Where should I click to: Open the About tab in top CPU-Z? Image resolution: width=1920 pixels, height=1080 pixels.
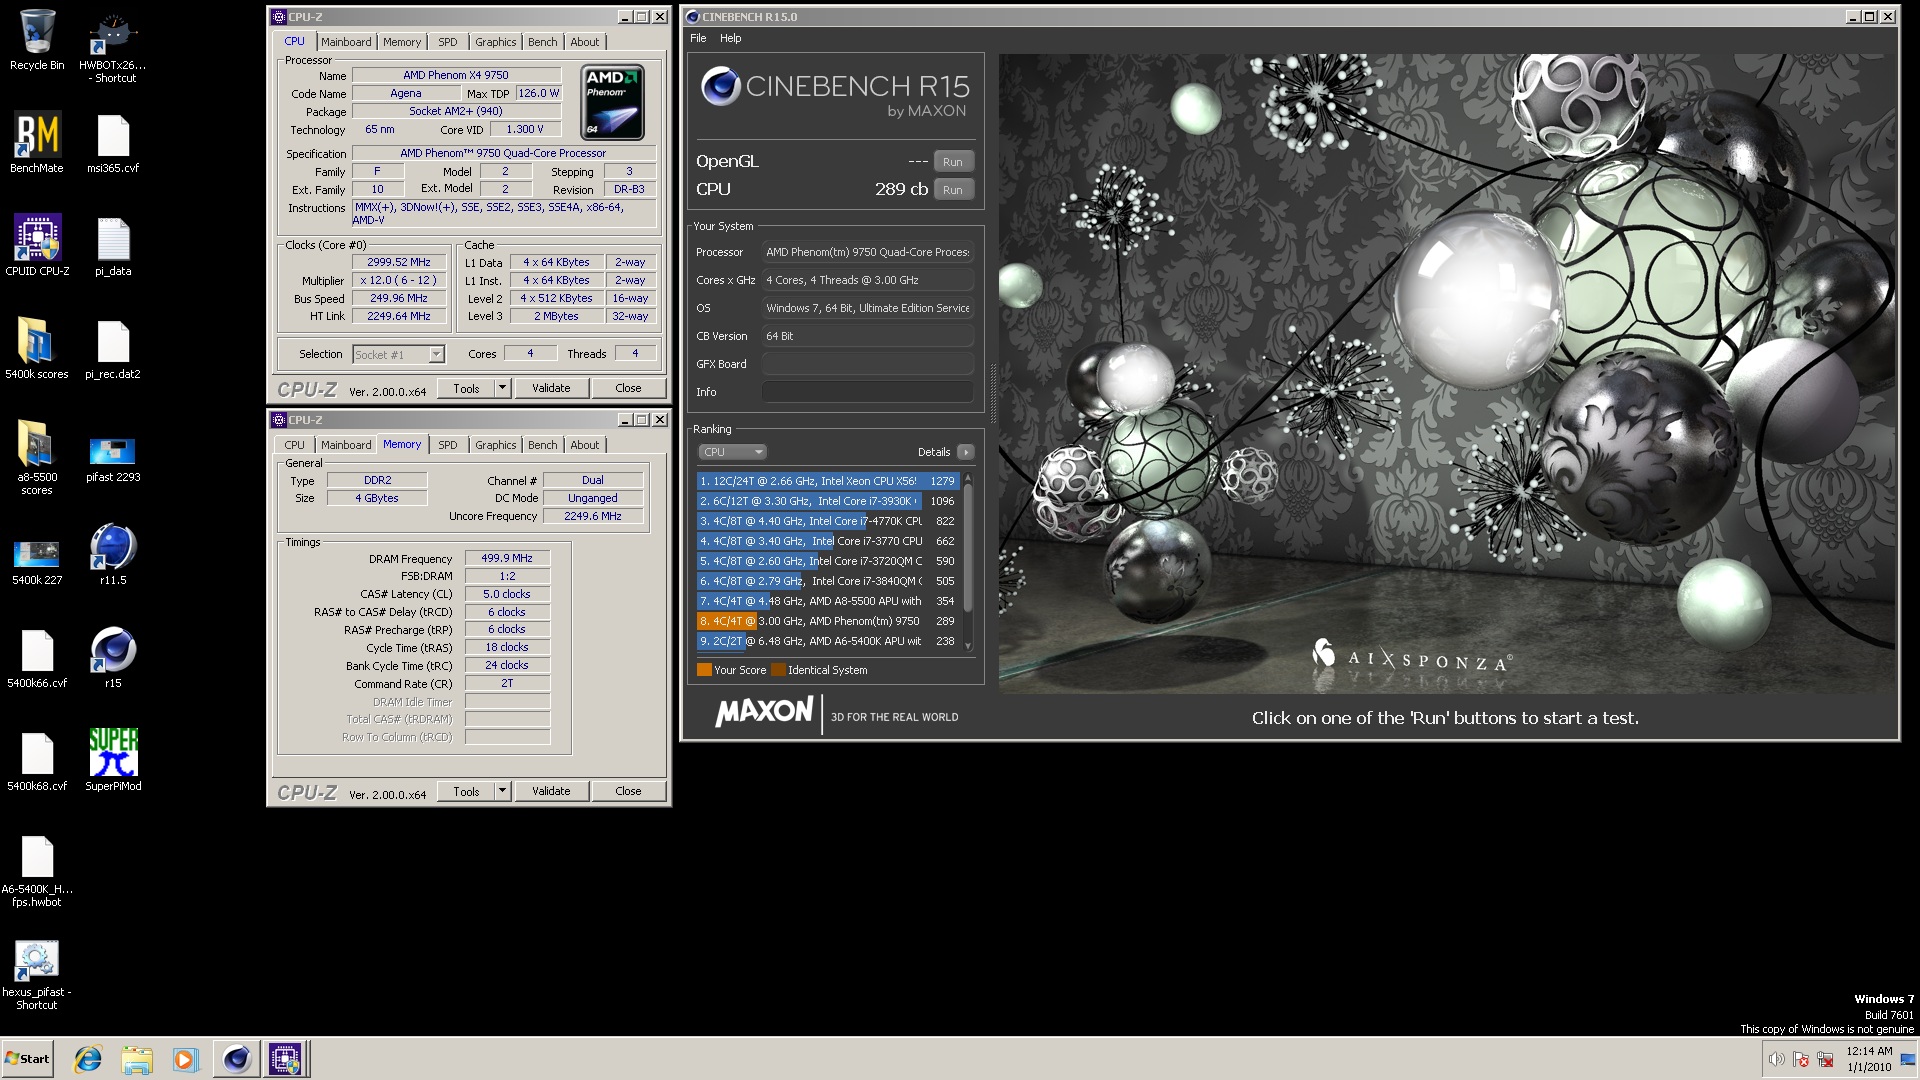point(585,42)
